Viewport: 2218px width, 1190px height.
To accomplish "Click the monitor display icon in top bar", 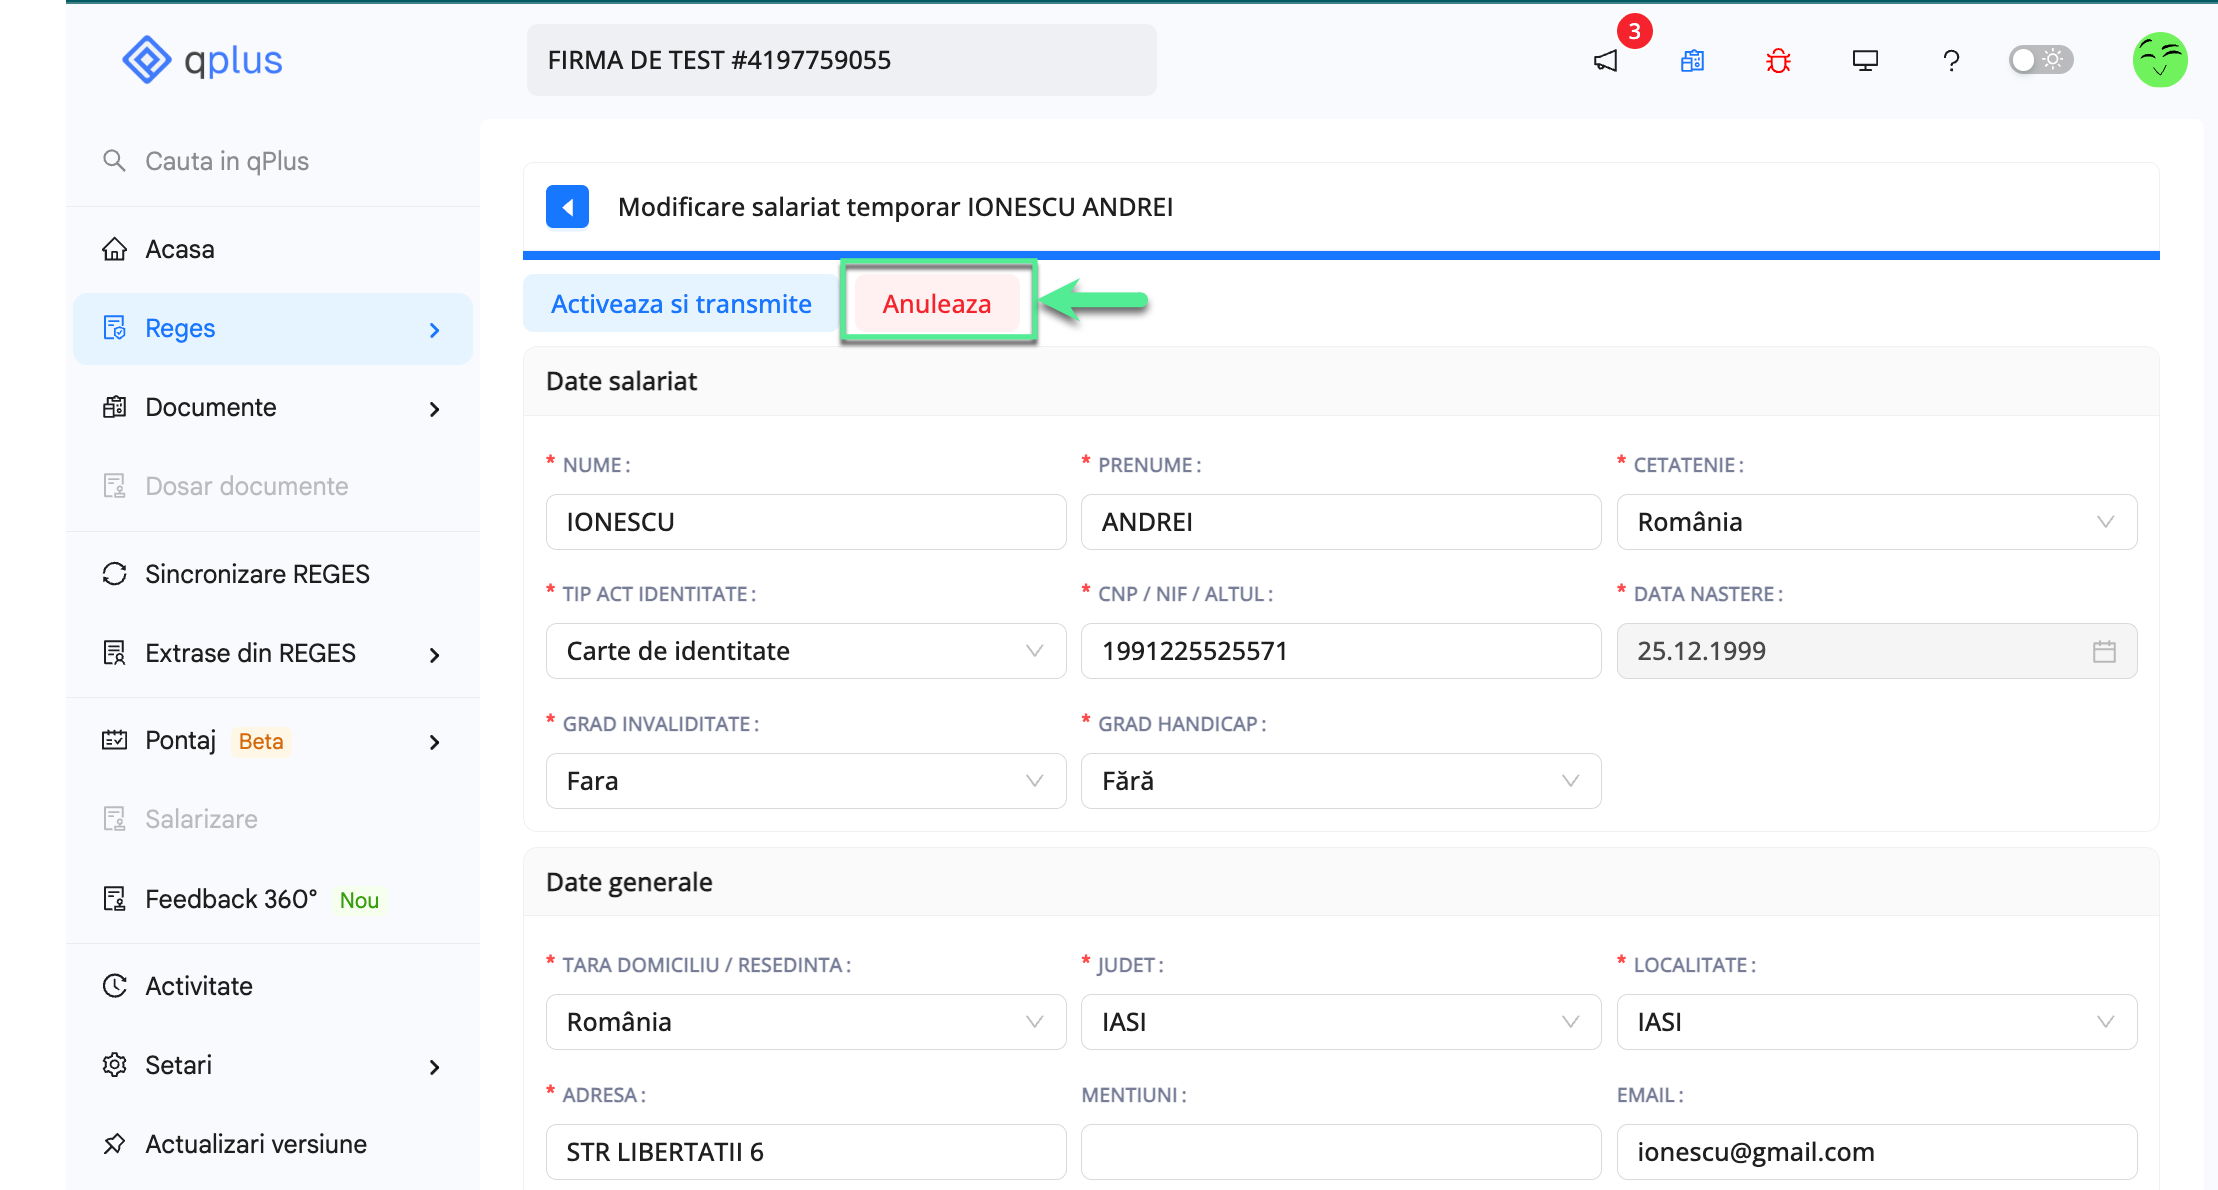I will [1864, 60].
